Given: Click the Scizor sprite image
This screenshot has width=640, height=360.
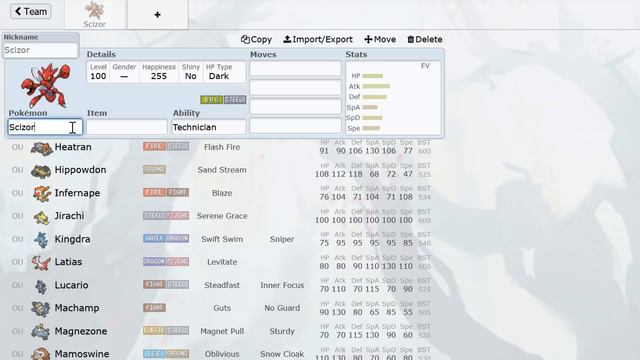Looking at the screenshot, I should pyautogui.click(x=46, y=85).
